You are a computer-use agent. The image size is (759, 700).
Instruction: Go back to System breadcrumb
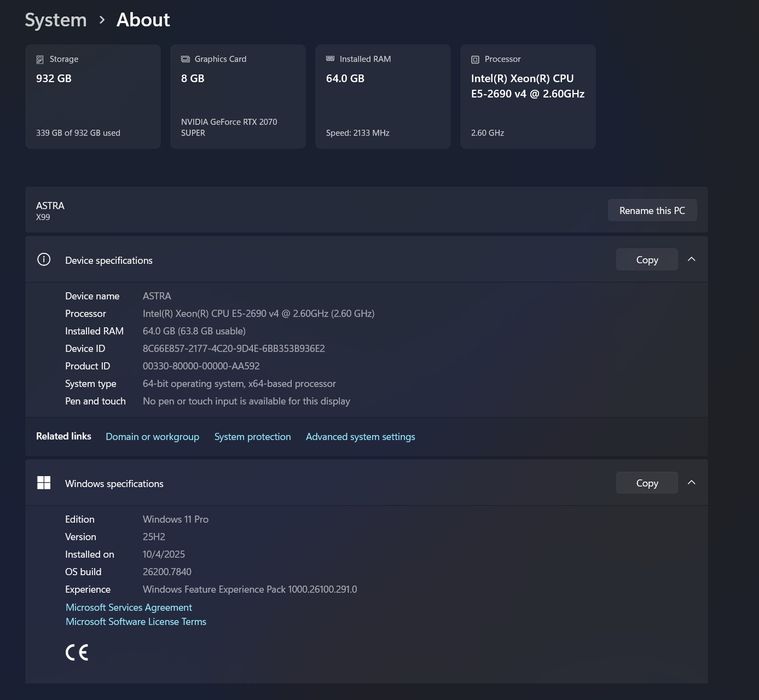click(x=56, y=20)
